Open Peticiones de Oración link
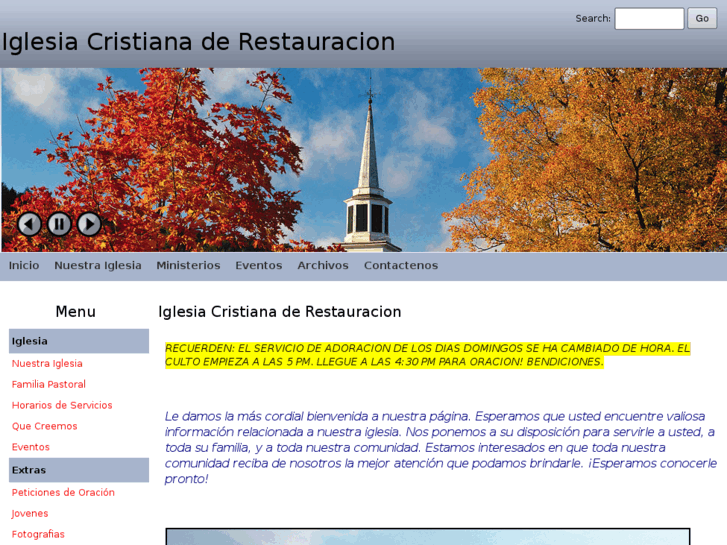This screenshot has height=545, width=727. tap(63, 493)
